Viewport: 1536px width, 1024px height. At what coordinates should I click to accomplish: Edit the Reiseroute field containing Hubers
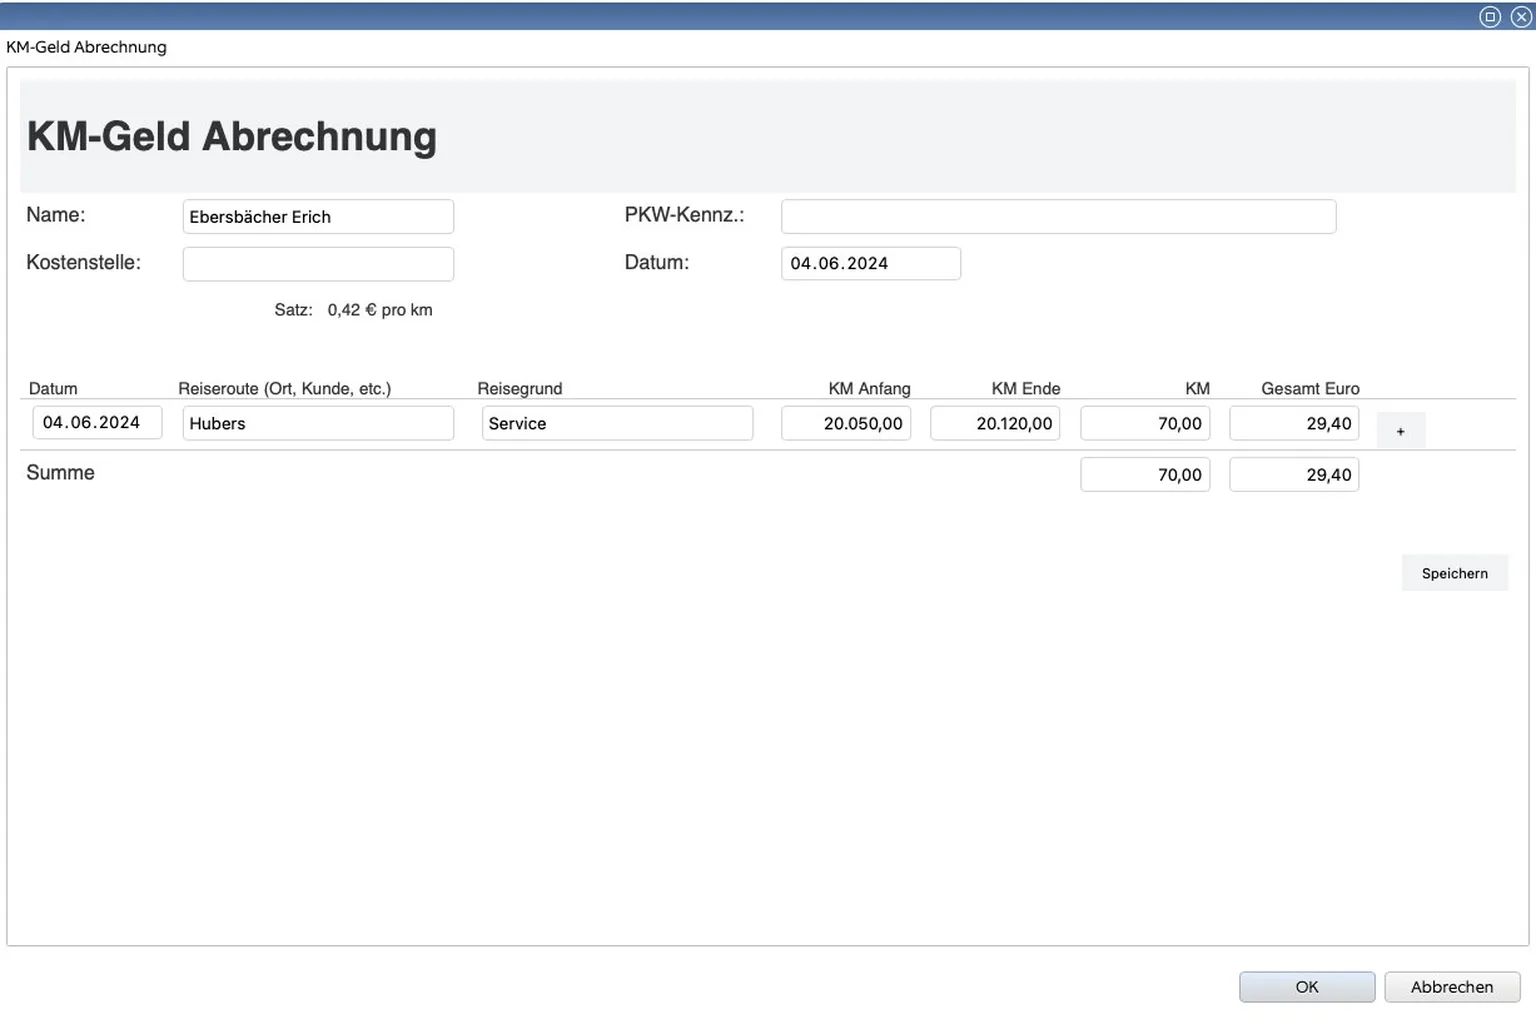tap(318, 423)
